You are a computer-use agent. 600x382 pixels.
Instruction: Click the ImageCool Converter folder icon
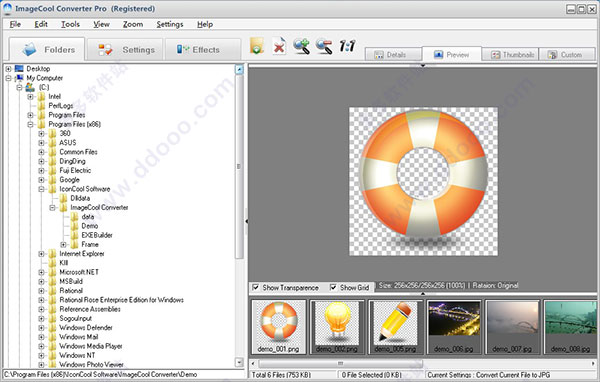pos(64,207)
